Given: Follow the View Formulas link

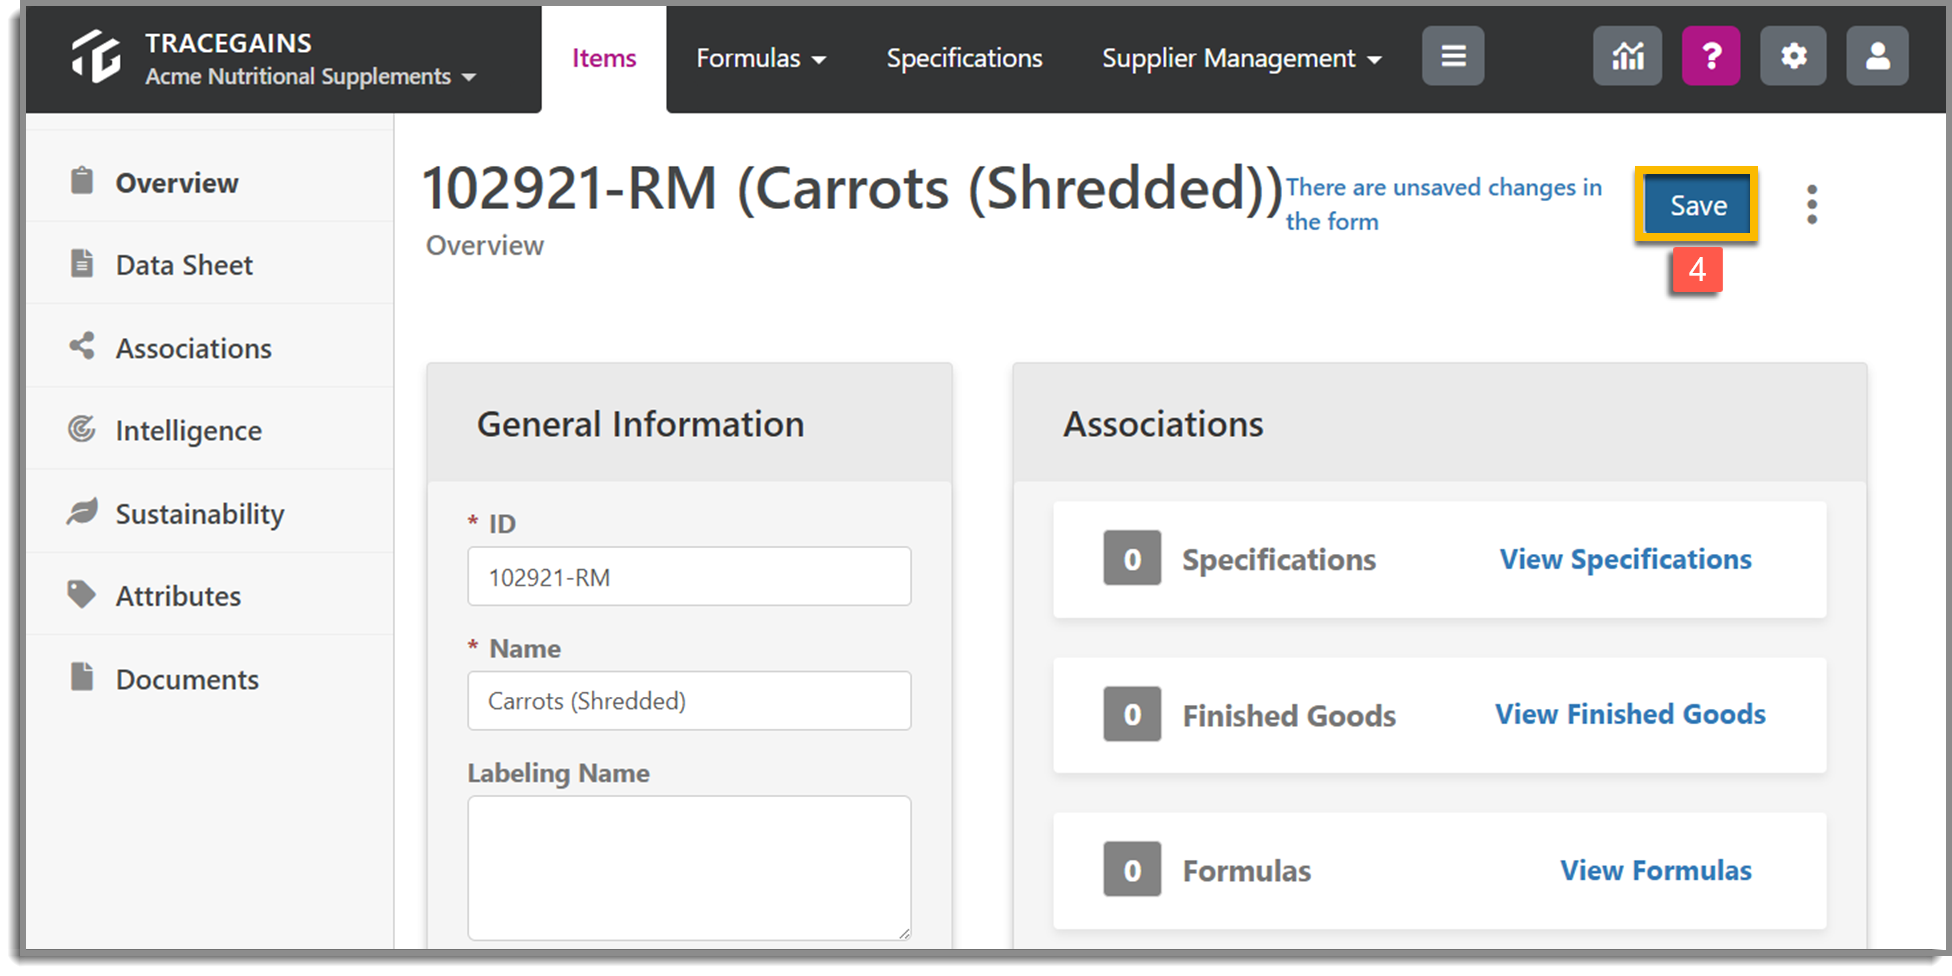Looking at the screenshot, I should click(x=1656, y=870).
